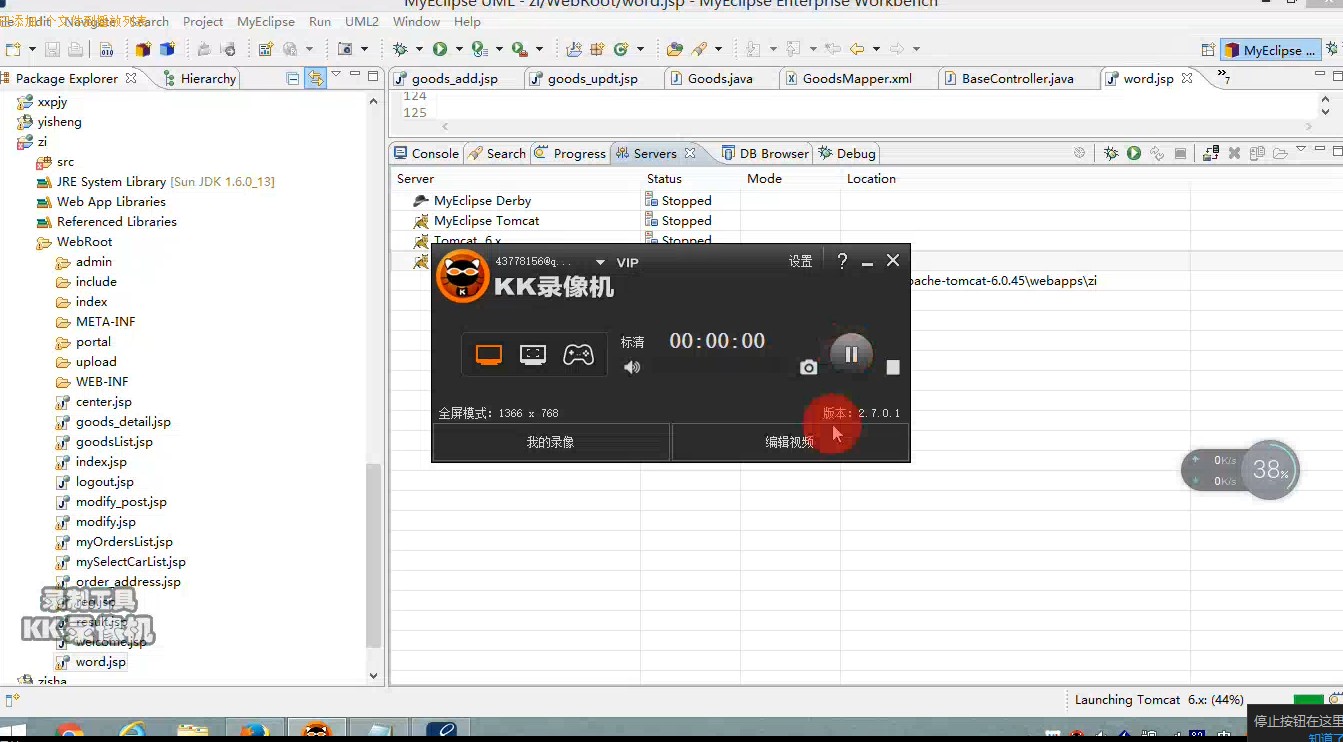This screenshot has width=1343, height=742.
Task: Collapse all in Package Explorer
Action: click(x=293, y=78)
